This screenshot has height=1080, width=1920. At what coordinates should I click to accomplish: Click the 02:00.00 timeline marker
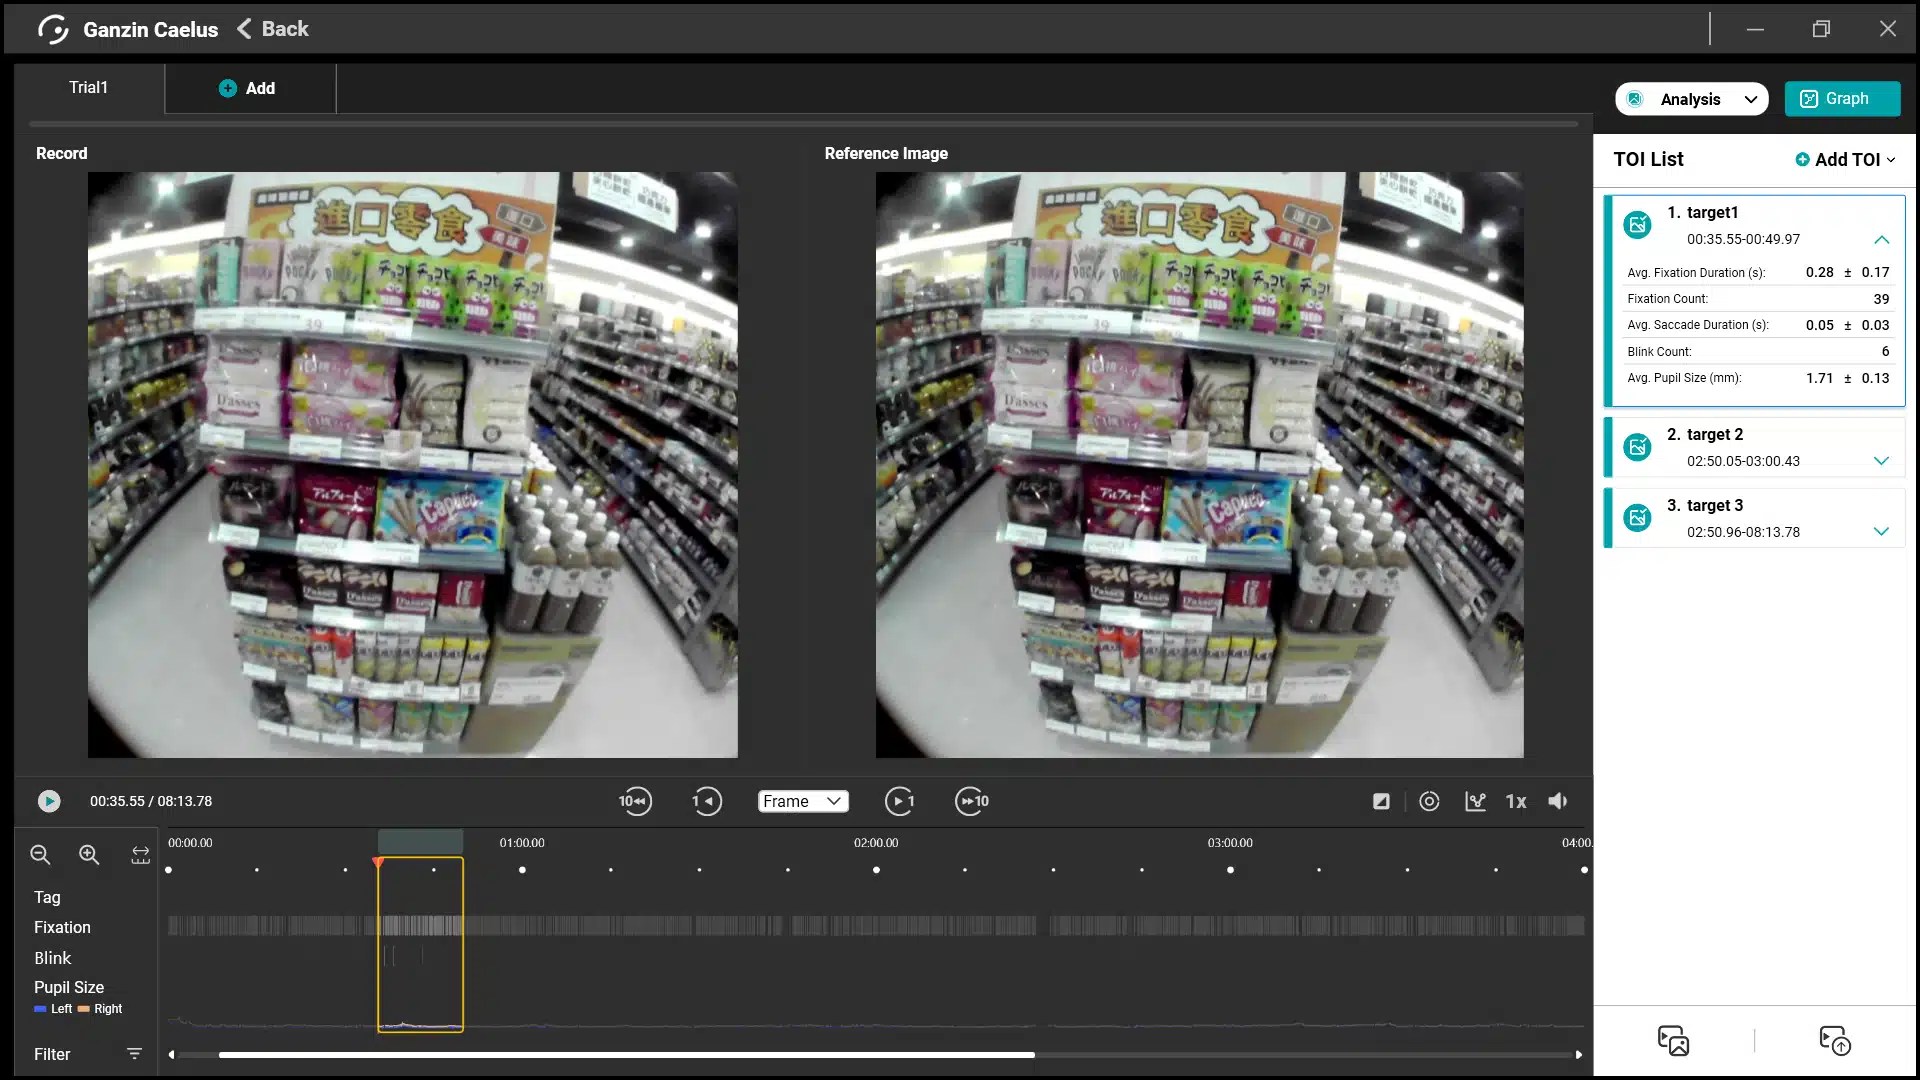click(876, 843)
